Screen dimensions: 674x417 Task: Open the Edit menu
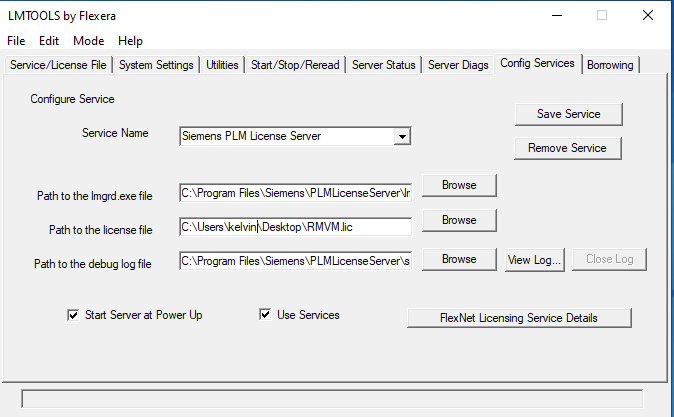49,41
